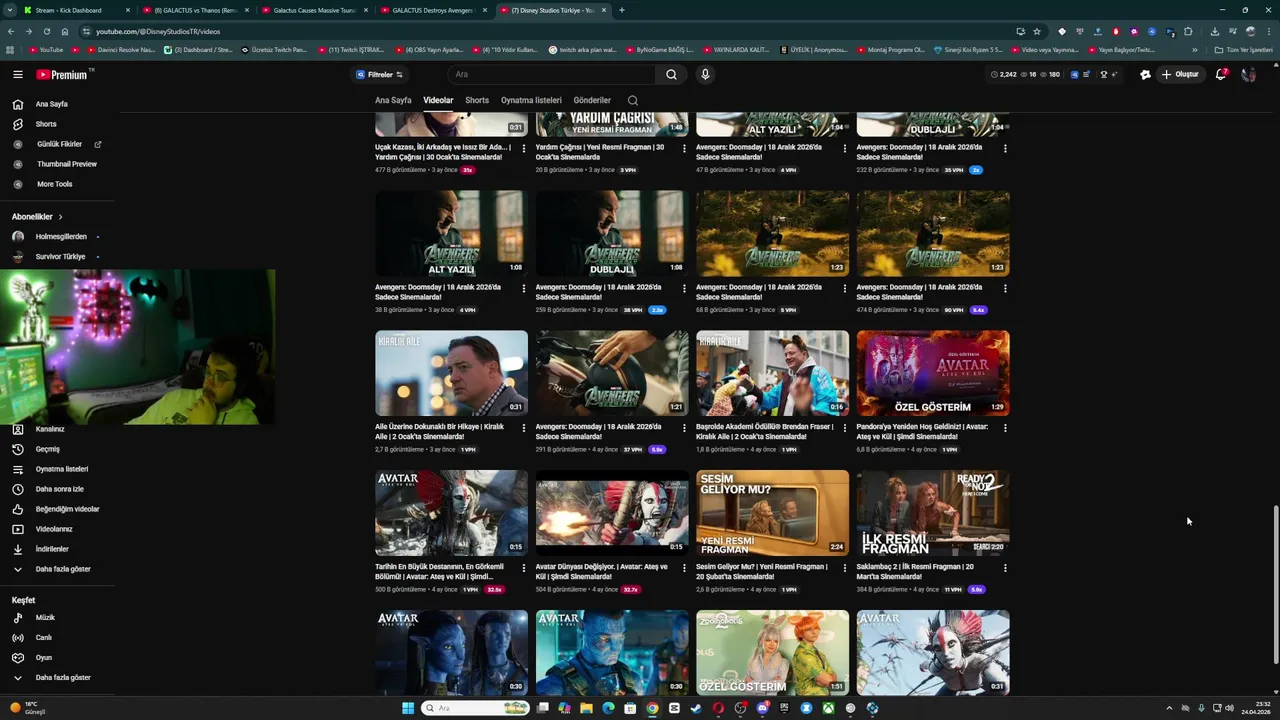The image size is (1280, 720).
Task: Start voice search with the microphone
Action: 705,74
